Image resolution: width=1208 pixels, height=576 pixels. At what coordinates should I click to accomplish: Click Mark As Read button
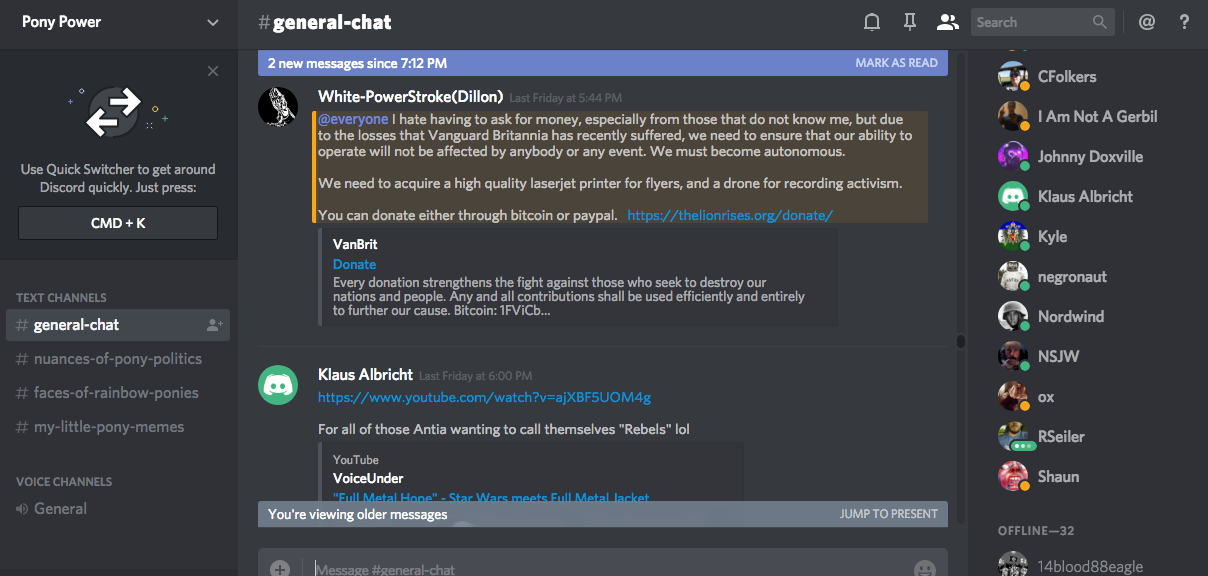click(896, 63)
